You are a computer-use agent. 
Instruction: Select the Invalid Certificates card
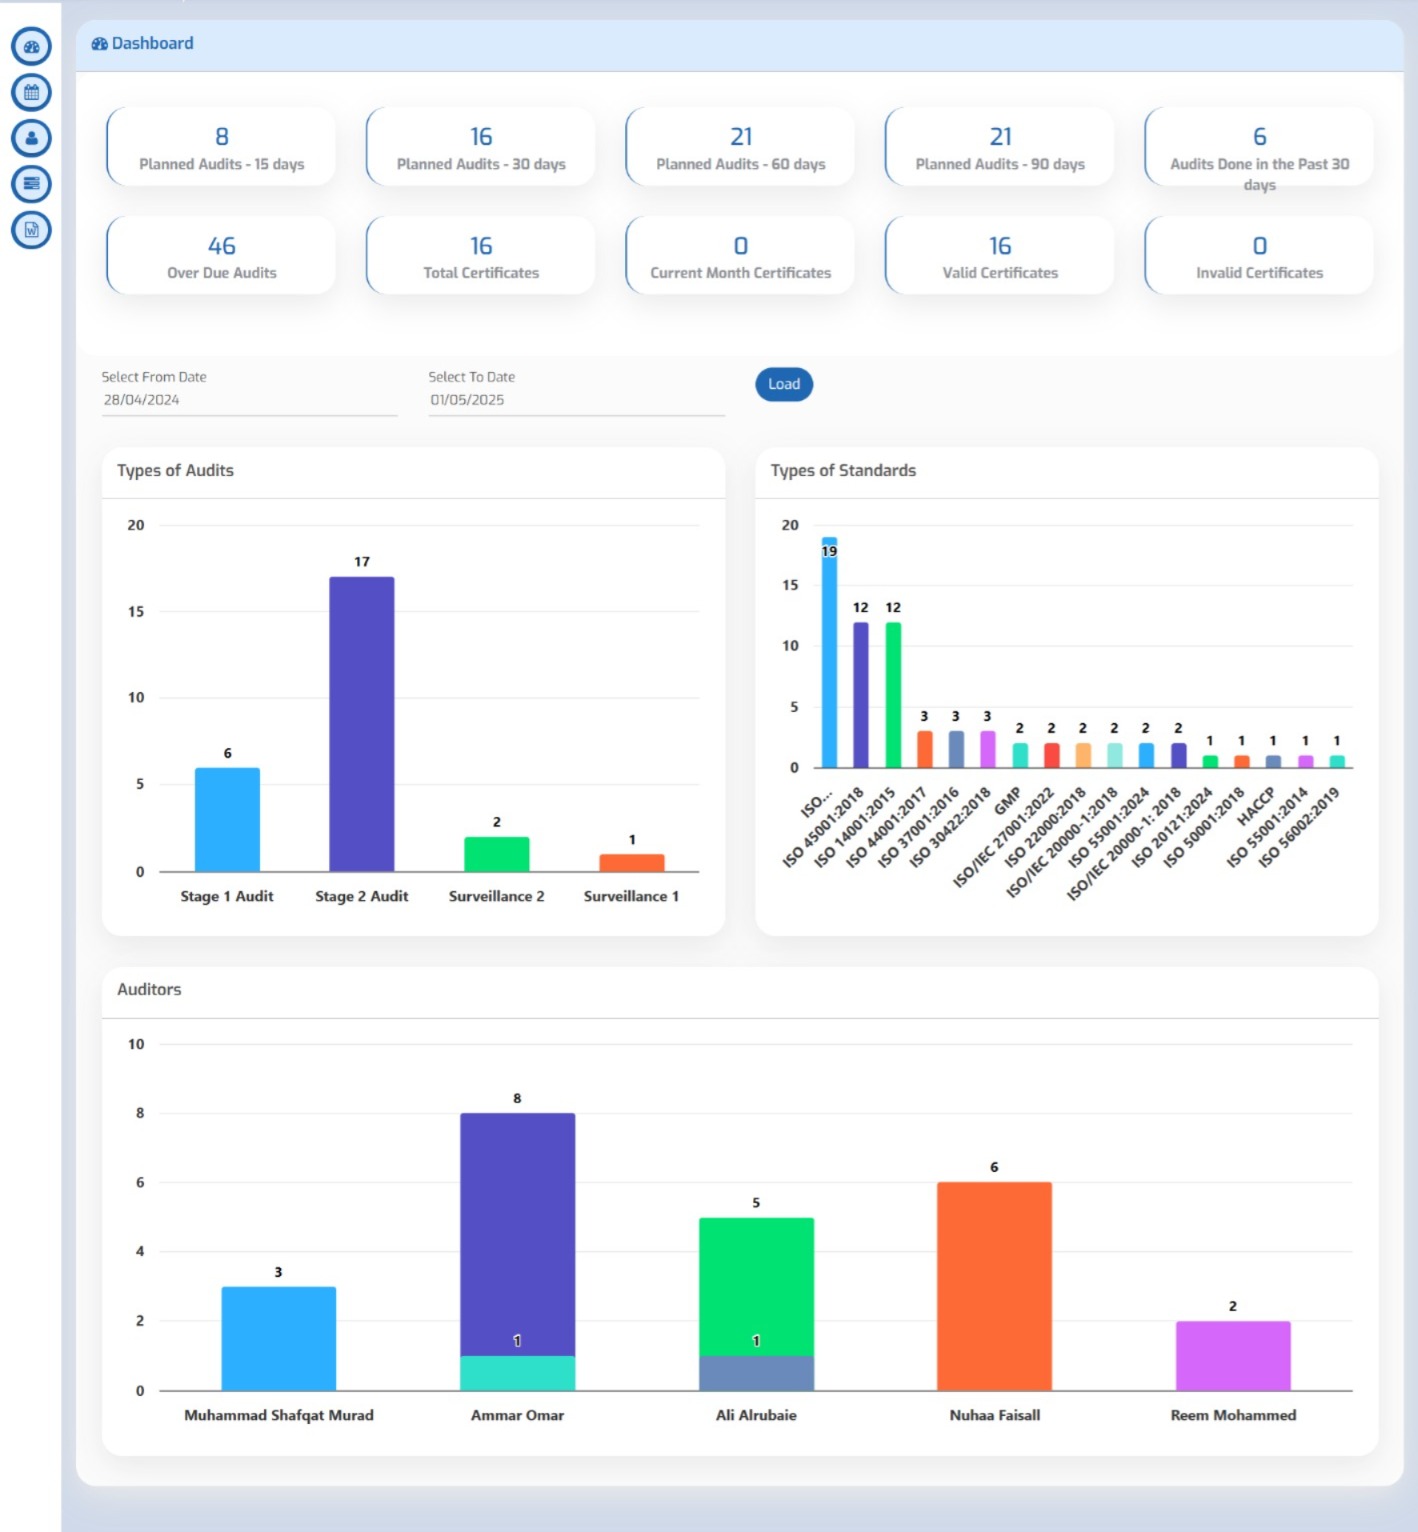[1259, 256]
